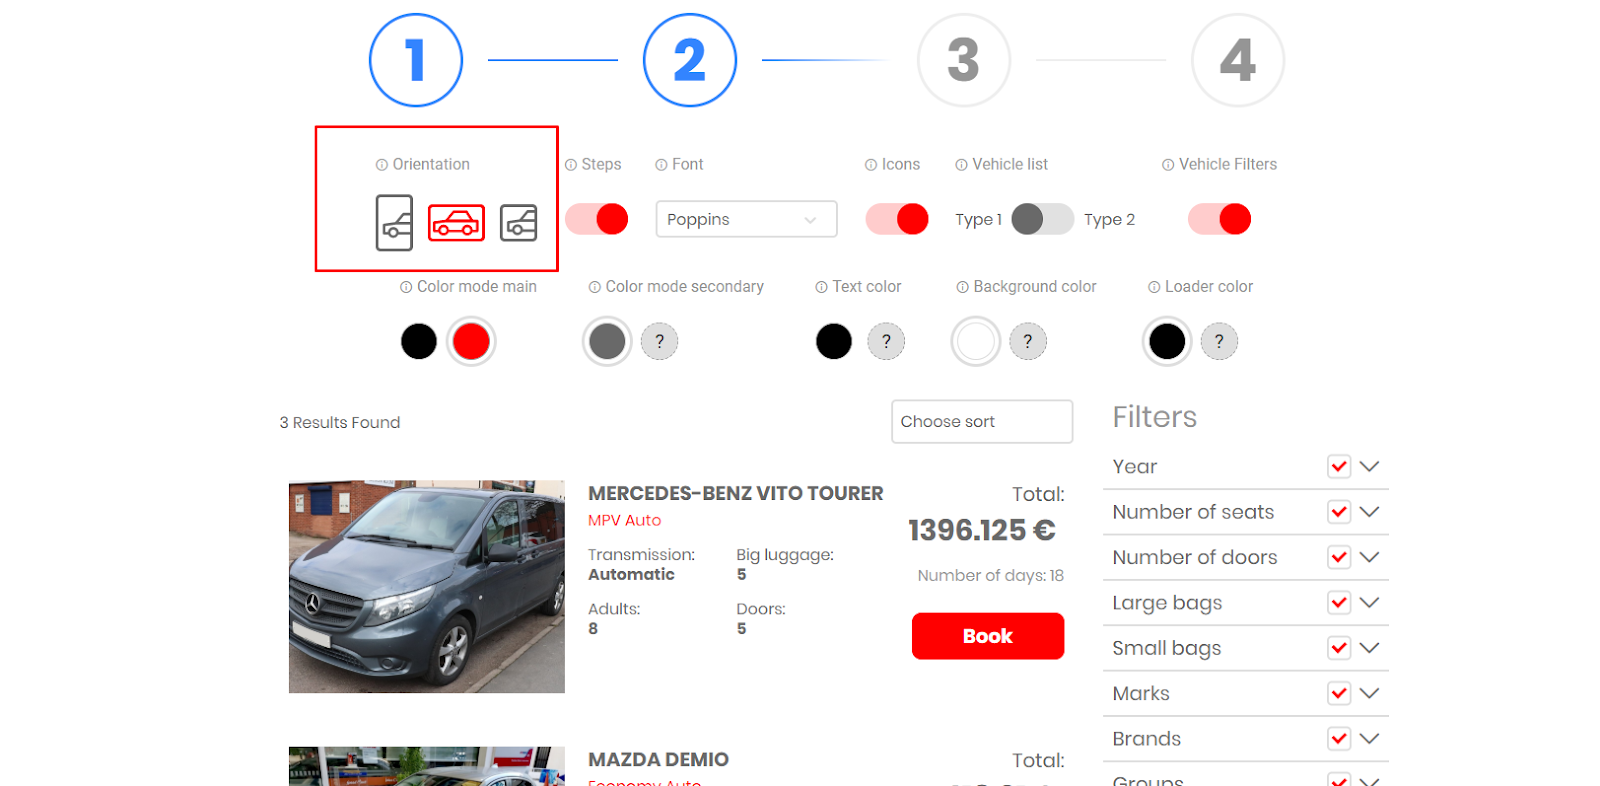Go to step 4 circle
Screen dimensions: 1600x786
pos(1238,60)
